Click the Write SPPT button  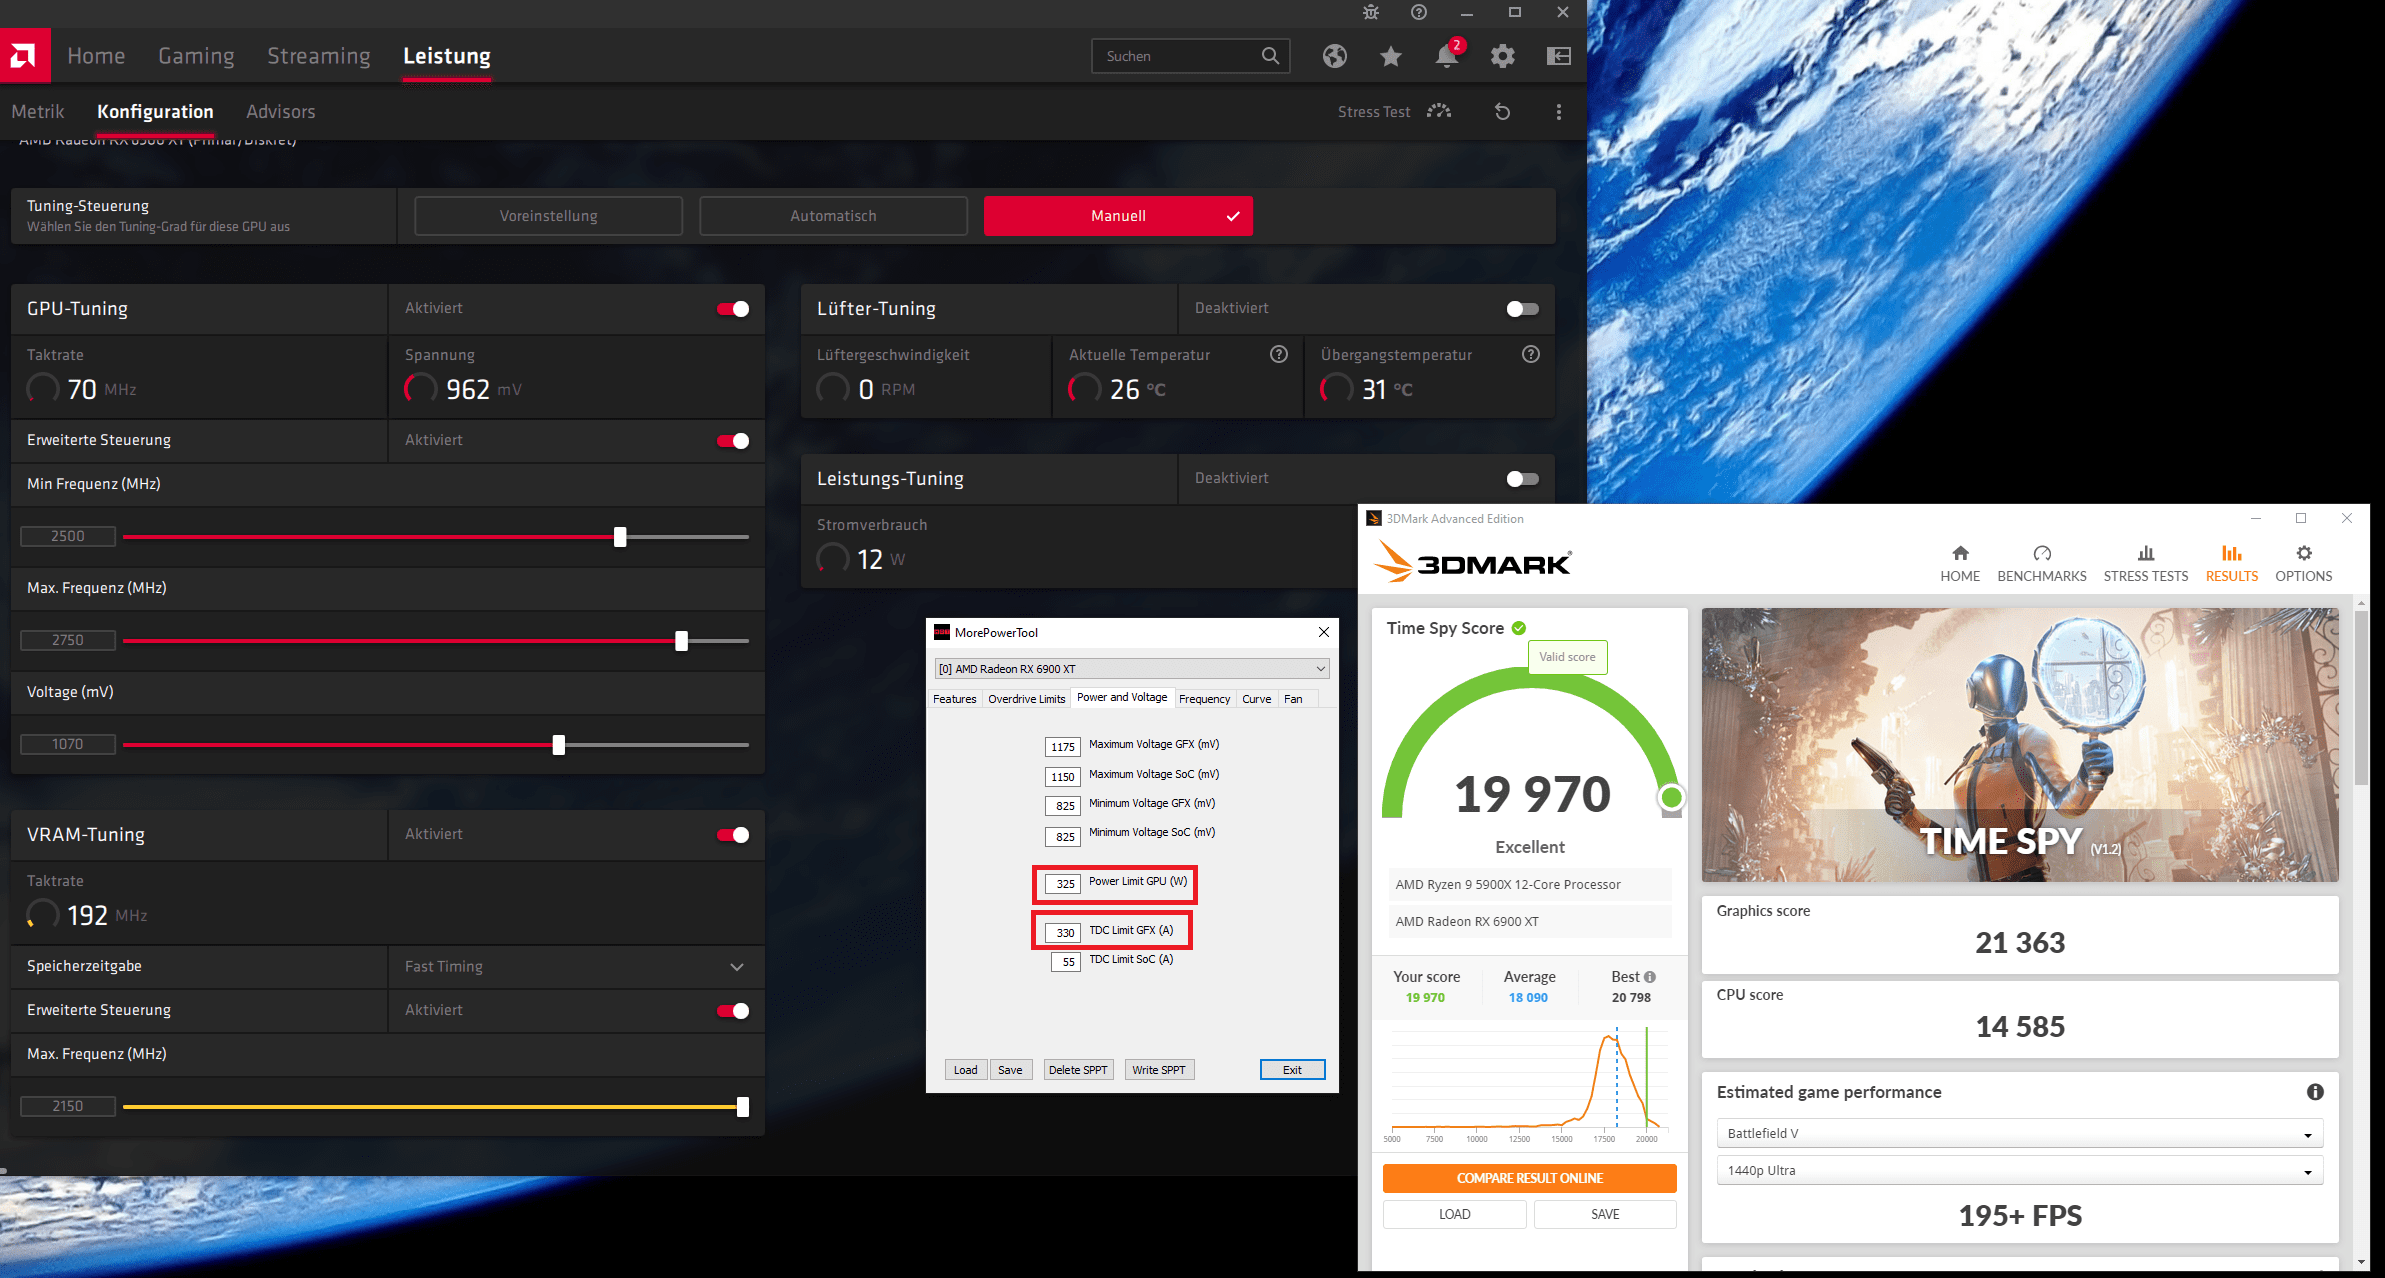(1158, 1070)
